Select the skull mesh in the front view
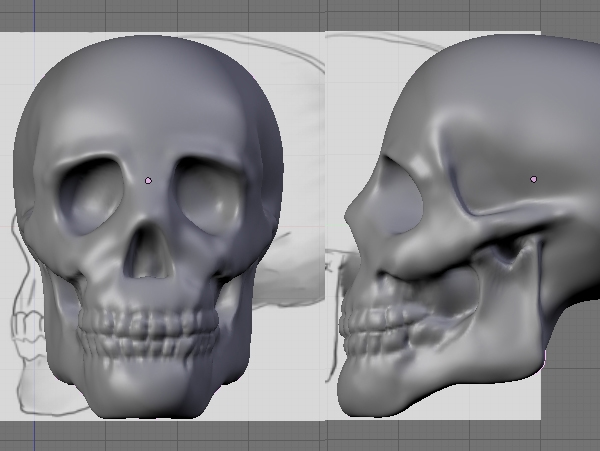 [x=148, y=226]
